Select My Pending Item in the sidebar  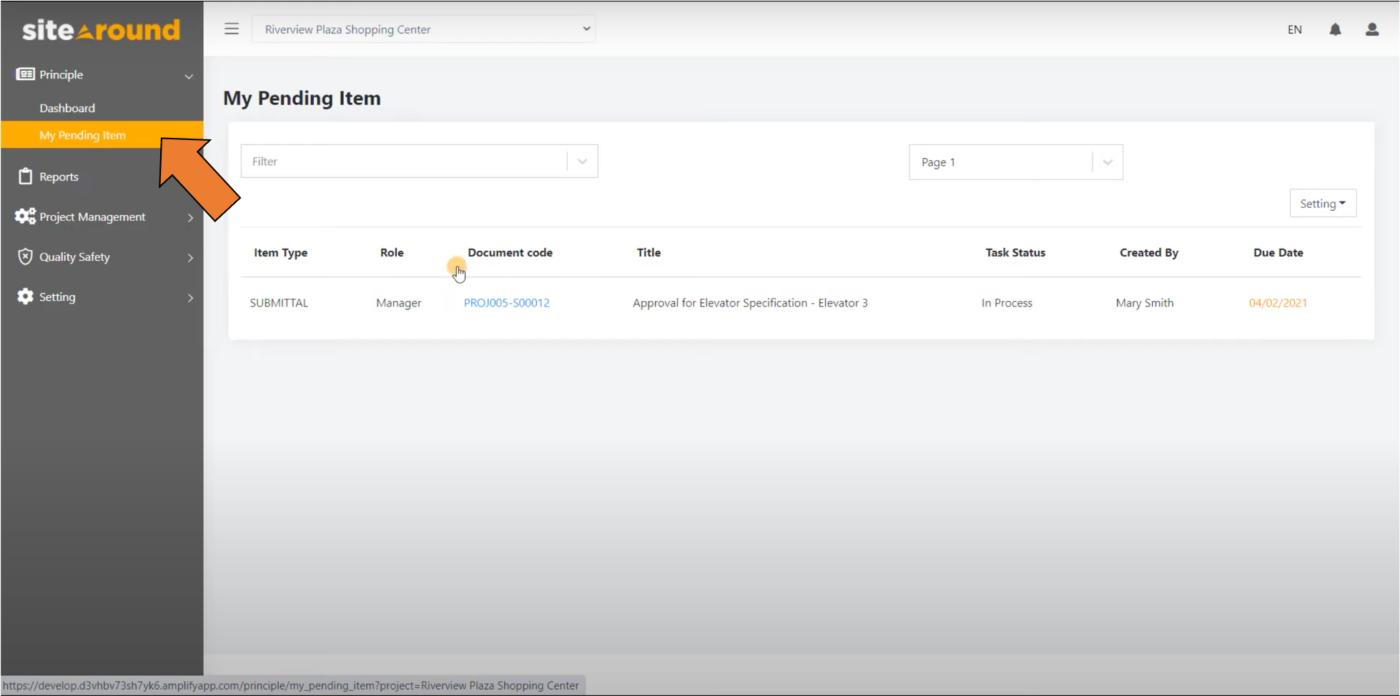(83, 134)
